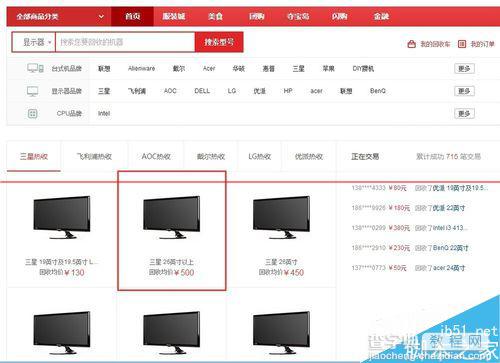Click the recycle search input field
Image resolution: width=500 pixels, height=363 pixels.
(x=125, y=42)
